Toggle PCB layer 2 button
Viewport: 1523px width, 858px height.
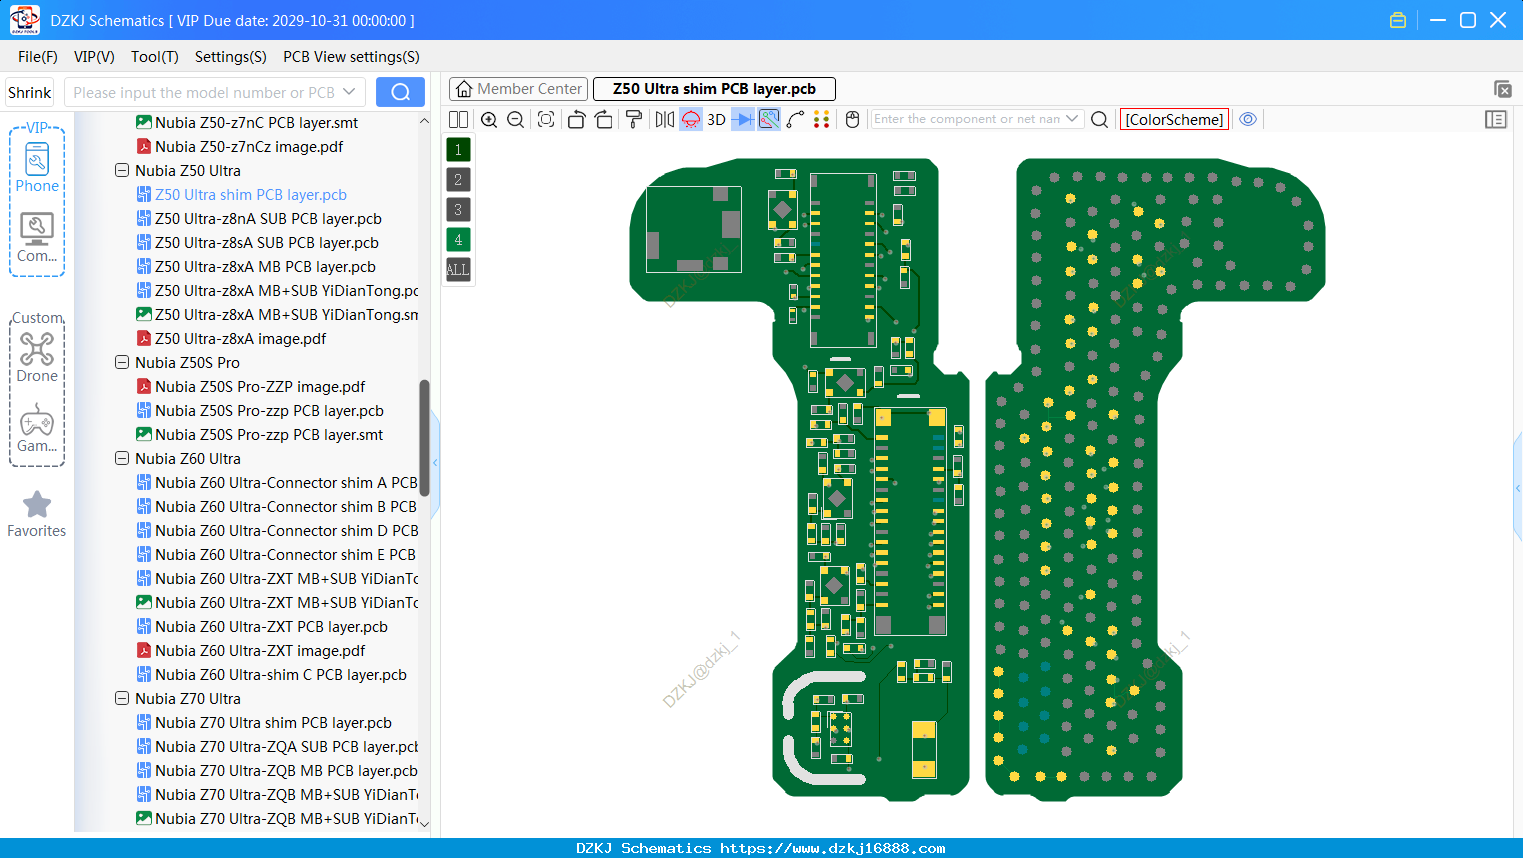coord(458,180)
